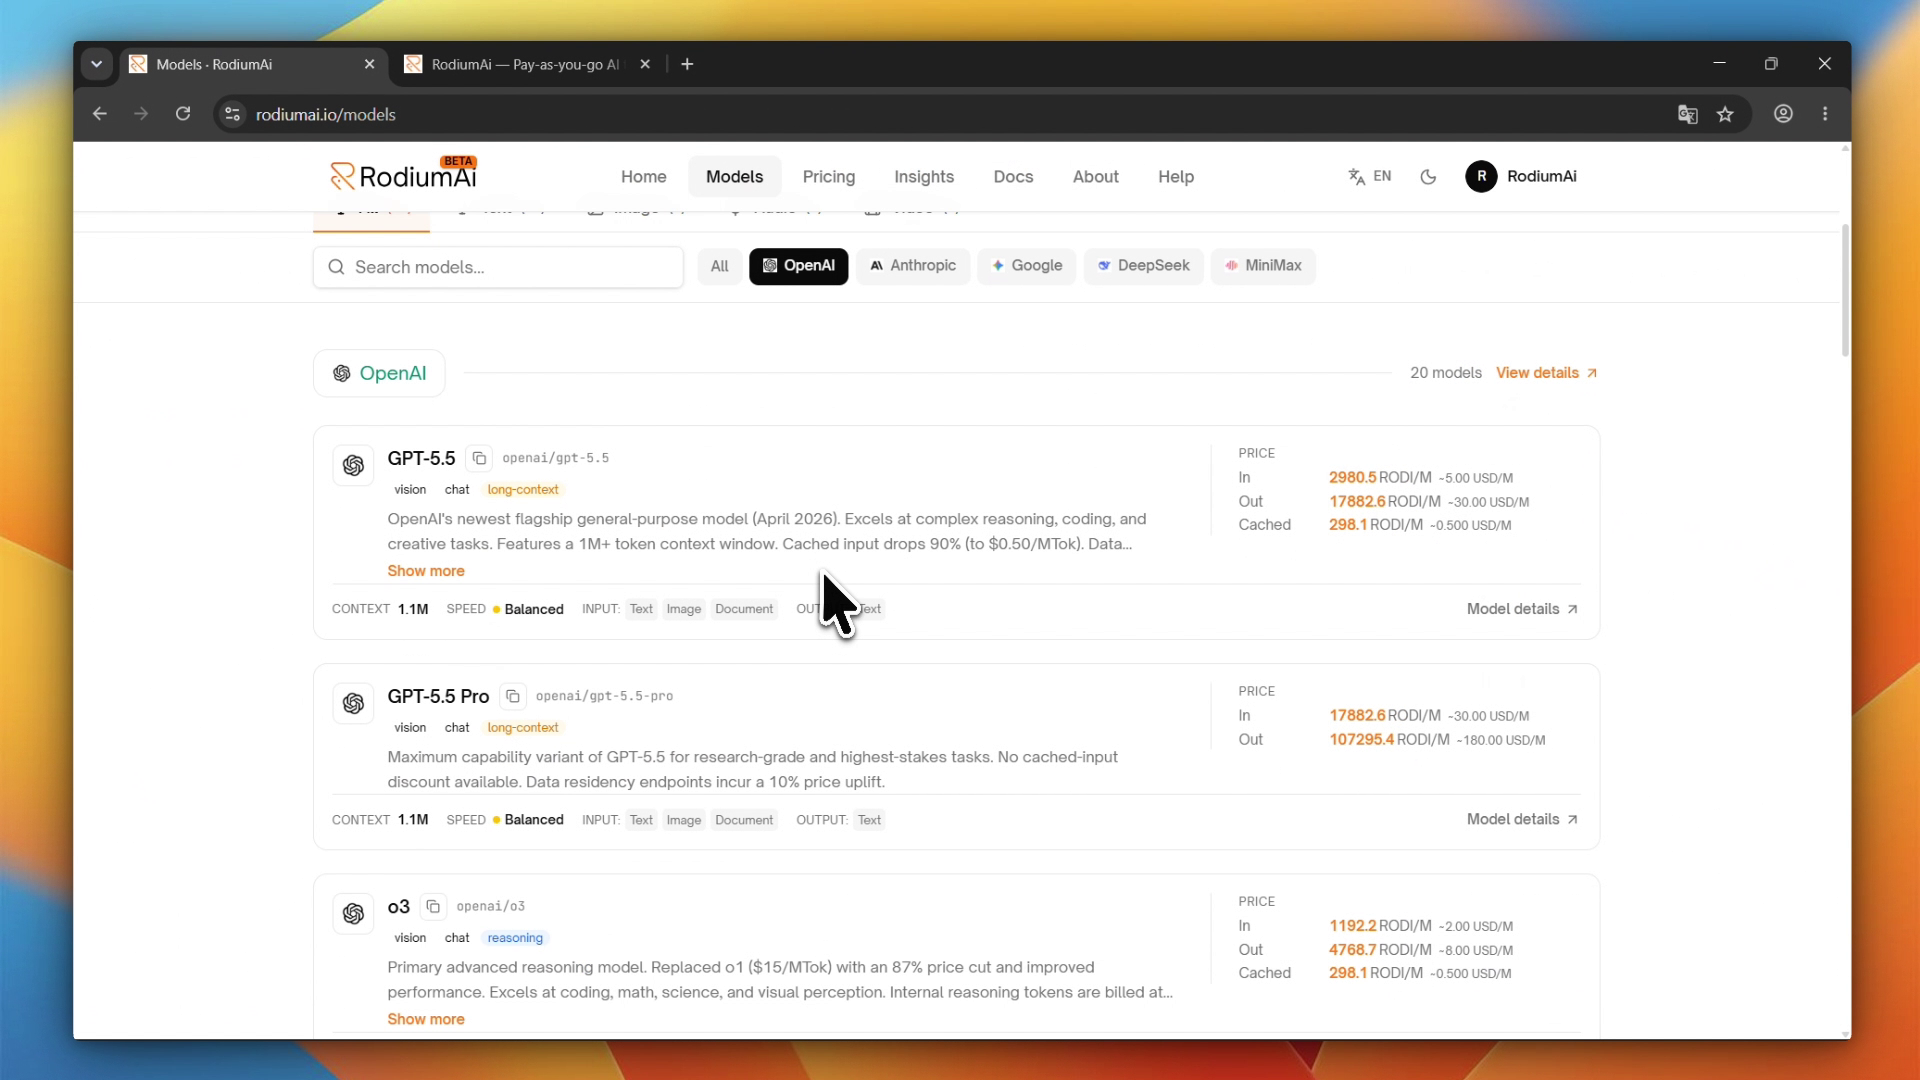Viewport: 1920px width, 1080px height.
Task: Go to the Home nav item
Action: 644,177
